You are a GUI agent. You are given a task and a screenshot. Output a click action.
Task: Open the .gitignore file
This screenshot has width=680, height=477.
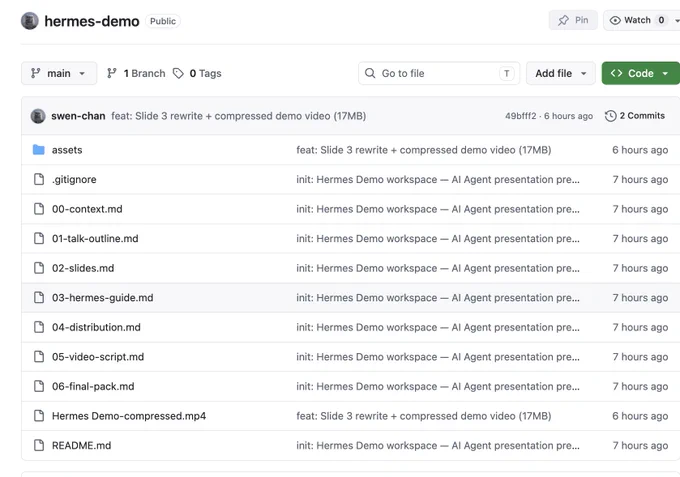[74, 180]
